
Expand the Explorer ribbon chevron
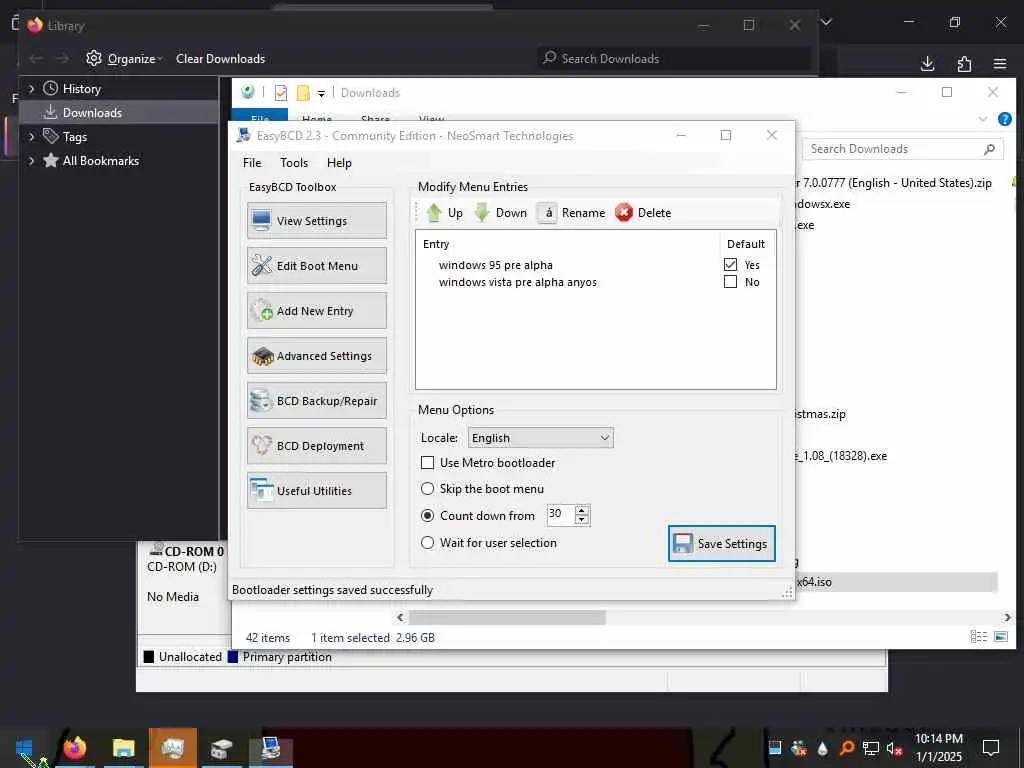(983, 119)
